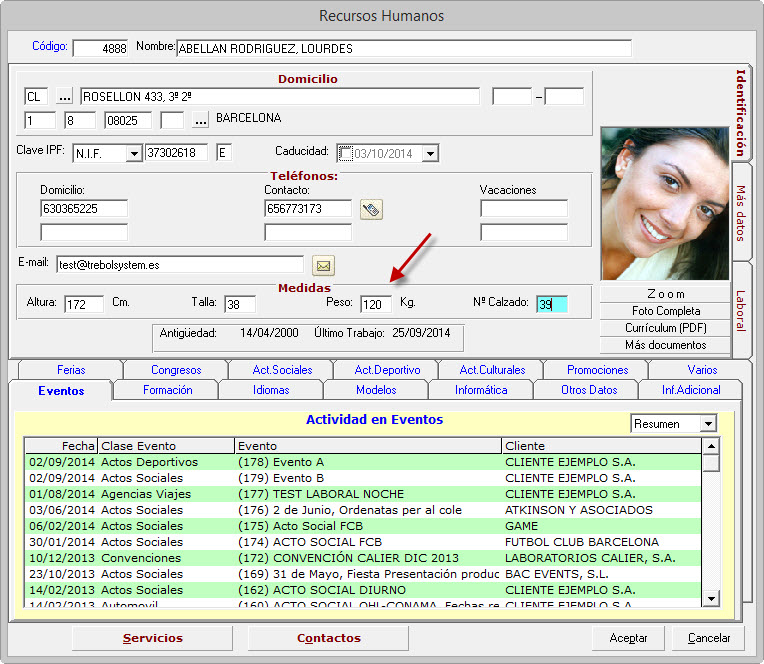Open the vertical Laboral tab

(x=741, y=310)
